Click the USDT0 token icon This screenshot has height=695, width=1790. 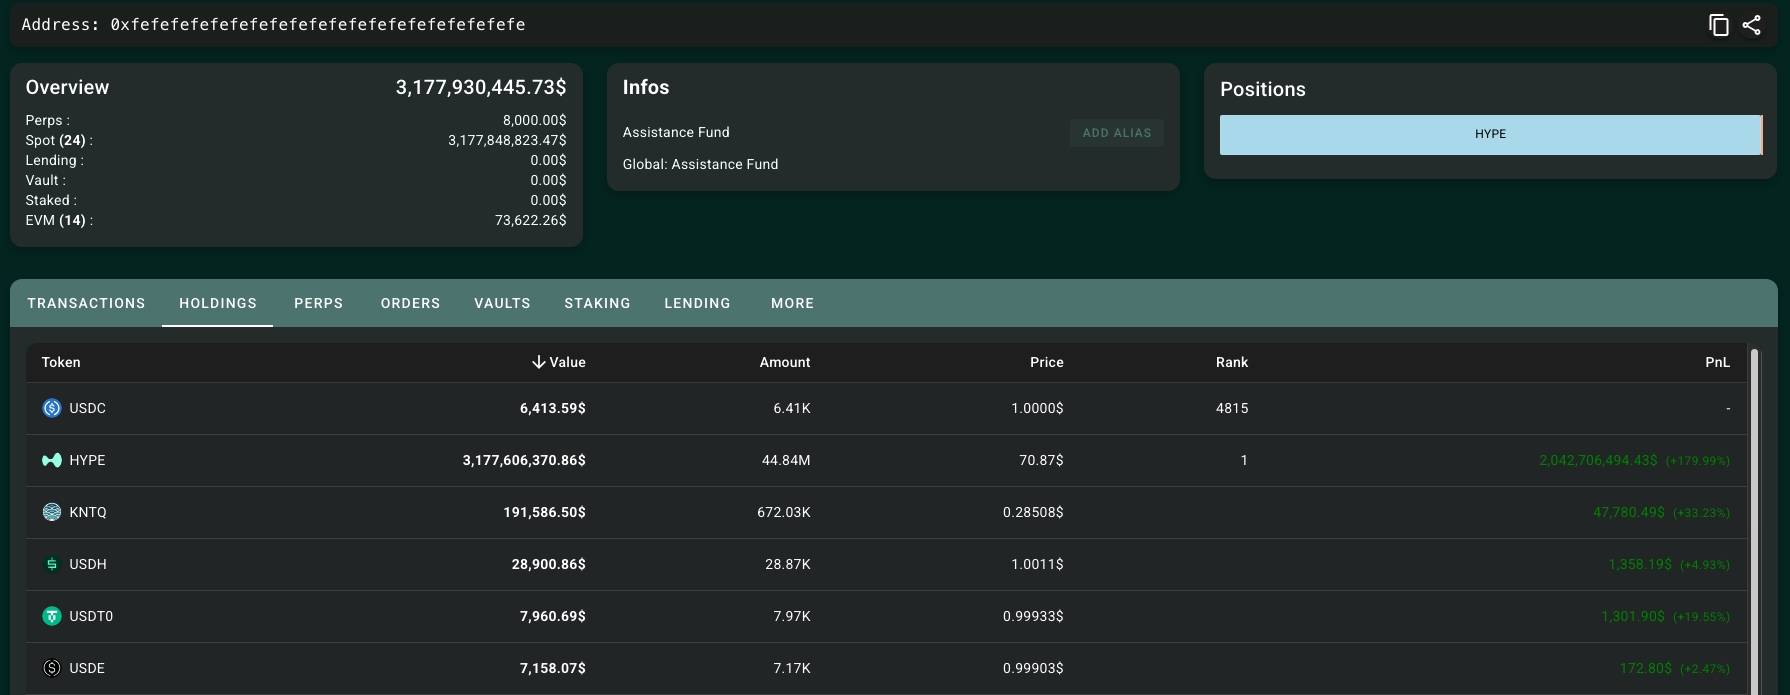pos(52,616)
